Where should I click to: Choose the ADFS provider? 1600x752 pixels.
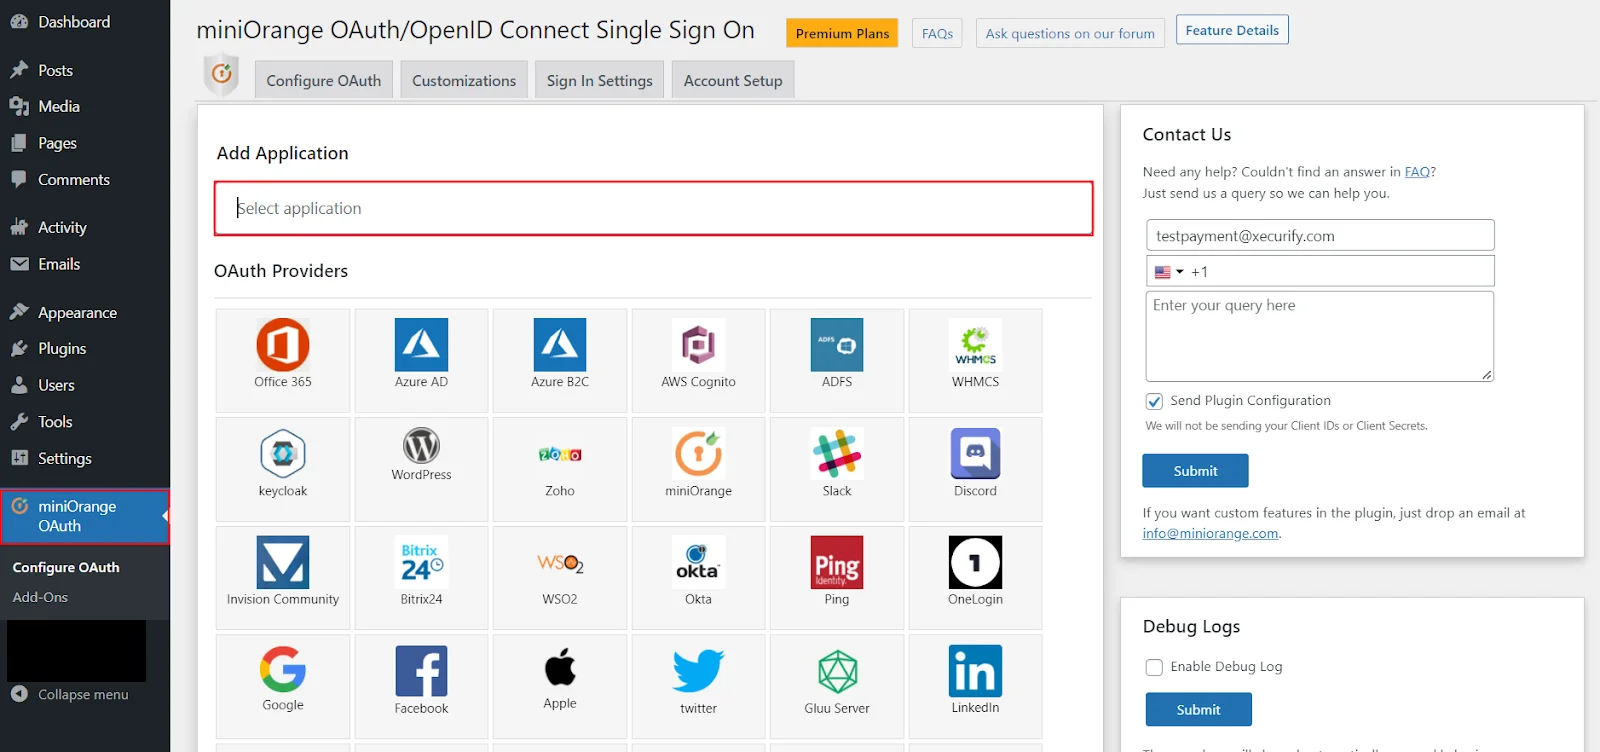click(x=837, y=345)
